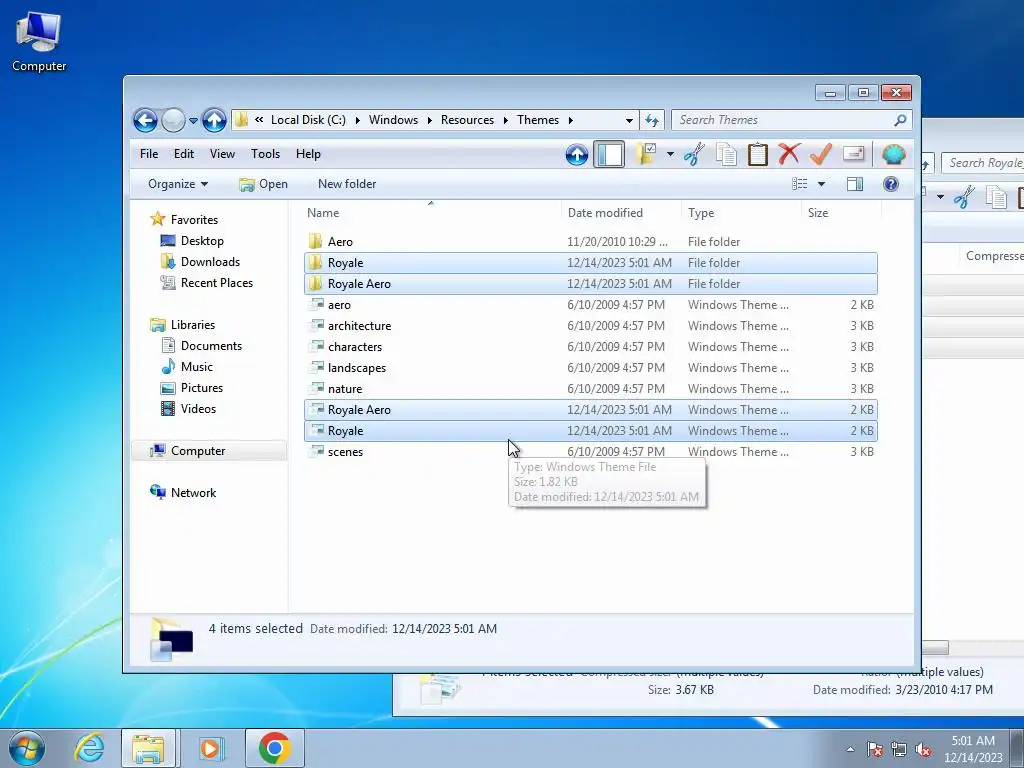Select the Aero file folder
The height and width of the screenshot is (768, 1024).
pos(590,242)
